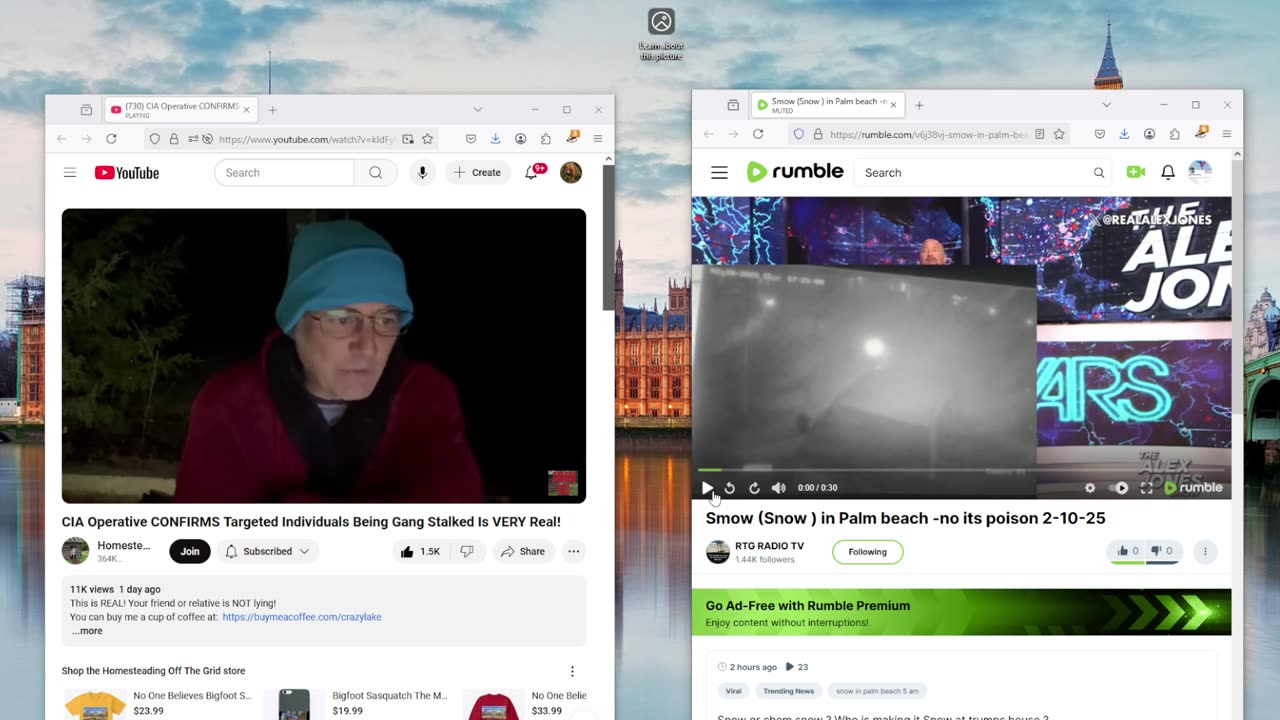List all tabs in Rumble window
The width and height of the screenshot is (1280, 720).
tap(1106, 105)
